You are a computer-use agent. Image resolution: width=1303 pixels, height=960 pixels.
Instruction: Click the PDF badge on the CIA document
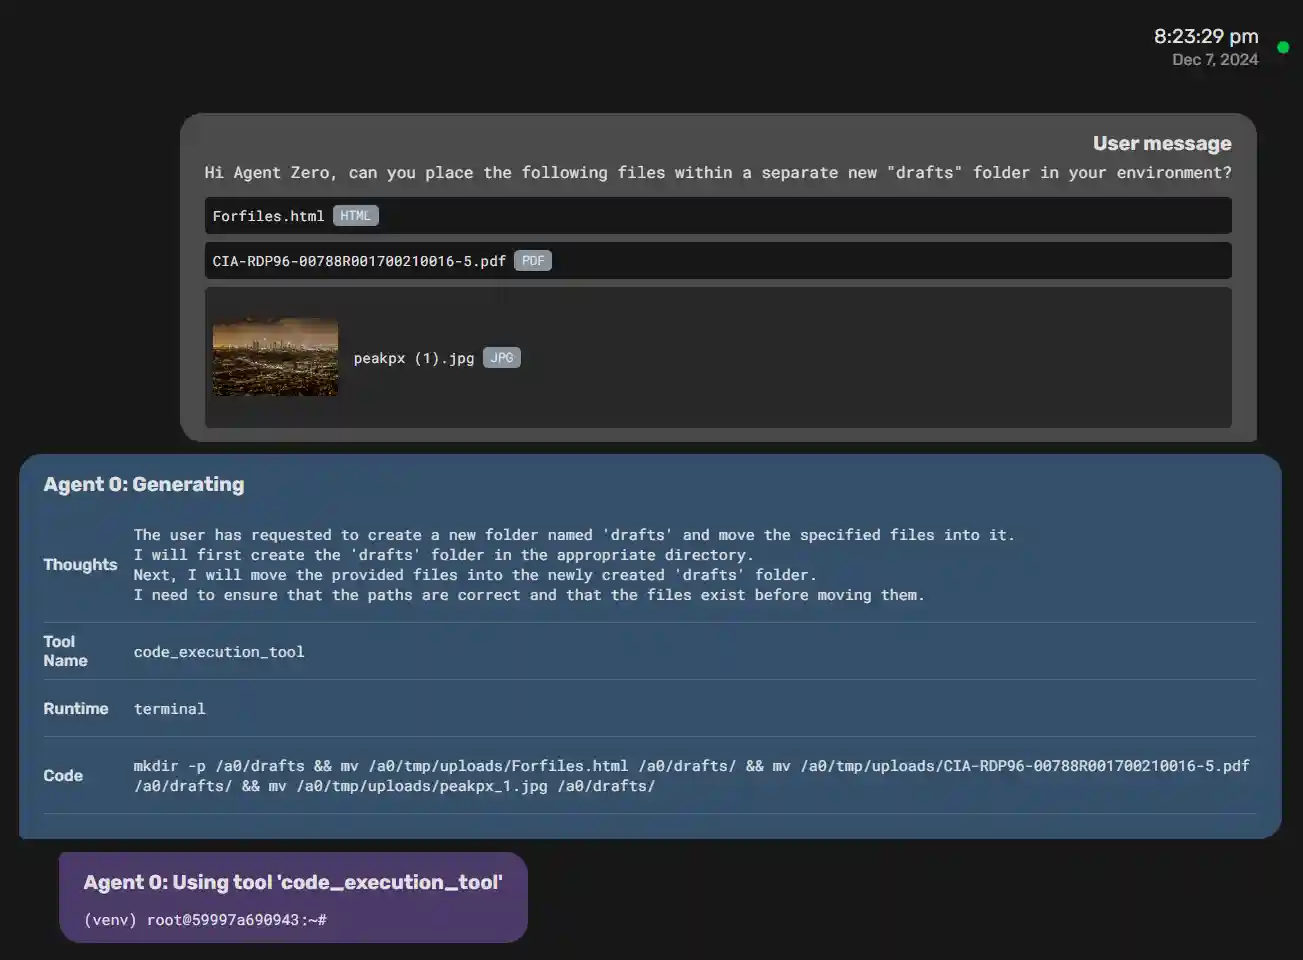coord(532,260)
